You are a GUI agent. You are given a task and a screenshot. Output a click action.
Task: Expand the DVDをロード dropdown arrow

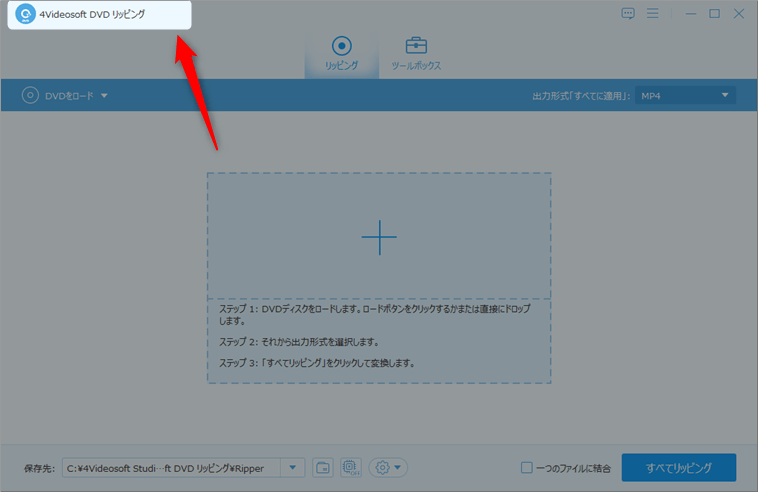104,96
